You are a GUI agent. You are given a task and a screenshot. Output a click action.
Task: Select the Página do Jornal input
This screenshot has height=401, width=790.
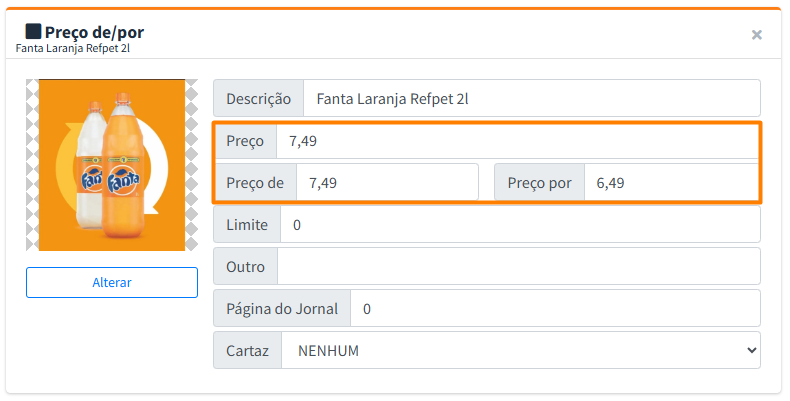coord(554,309)
